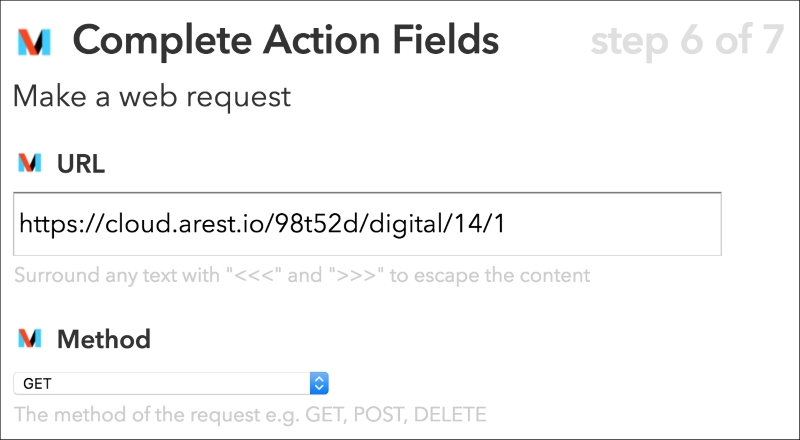The width and height of the screenshot is (800, 440).
Task: Click the bold URL field label
Action: (81, 164)
